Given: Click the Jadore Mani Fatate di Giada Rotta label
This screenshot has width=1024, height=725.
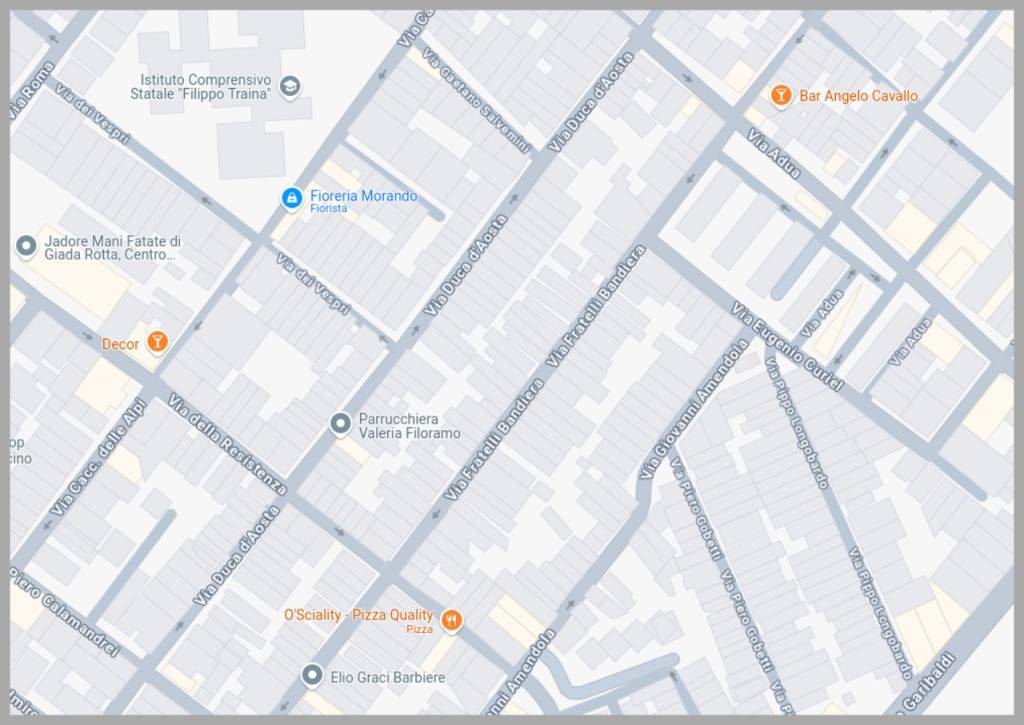Looking at the screenshot, I should coord(112,248).
